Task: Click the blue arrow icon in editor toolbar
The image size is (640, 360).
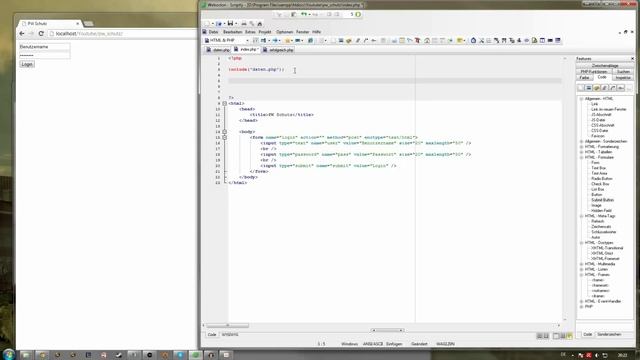Action: [275, 40]
